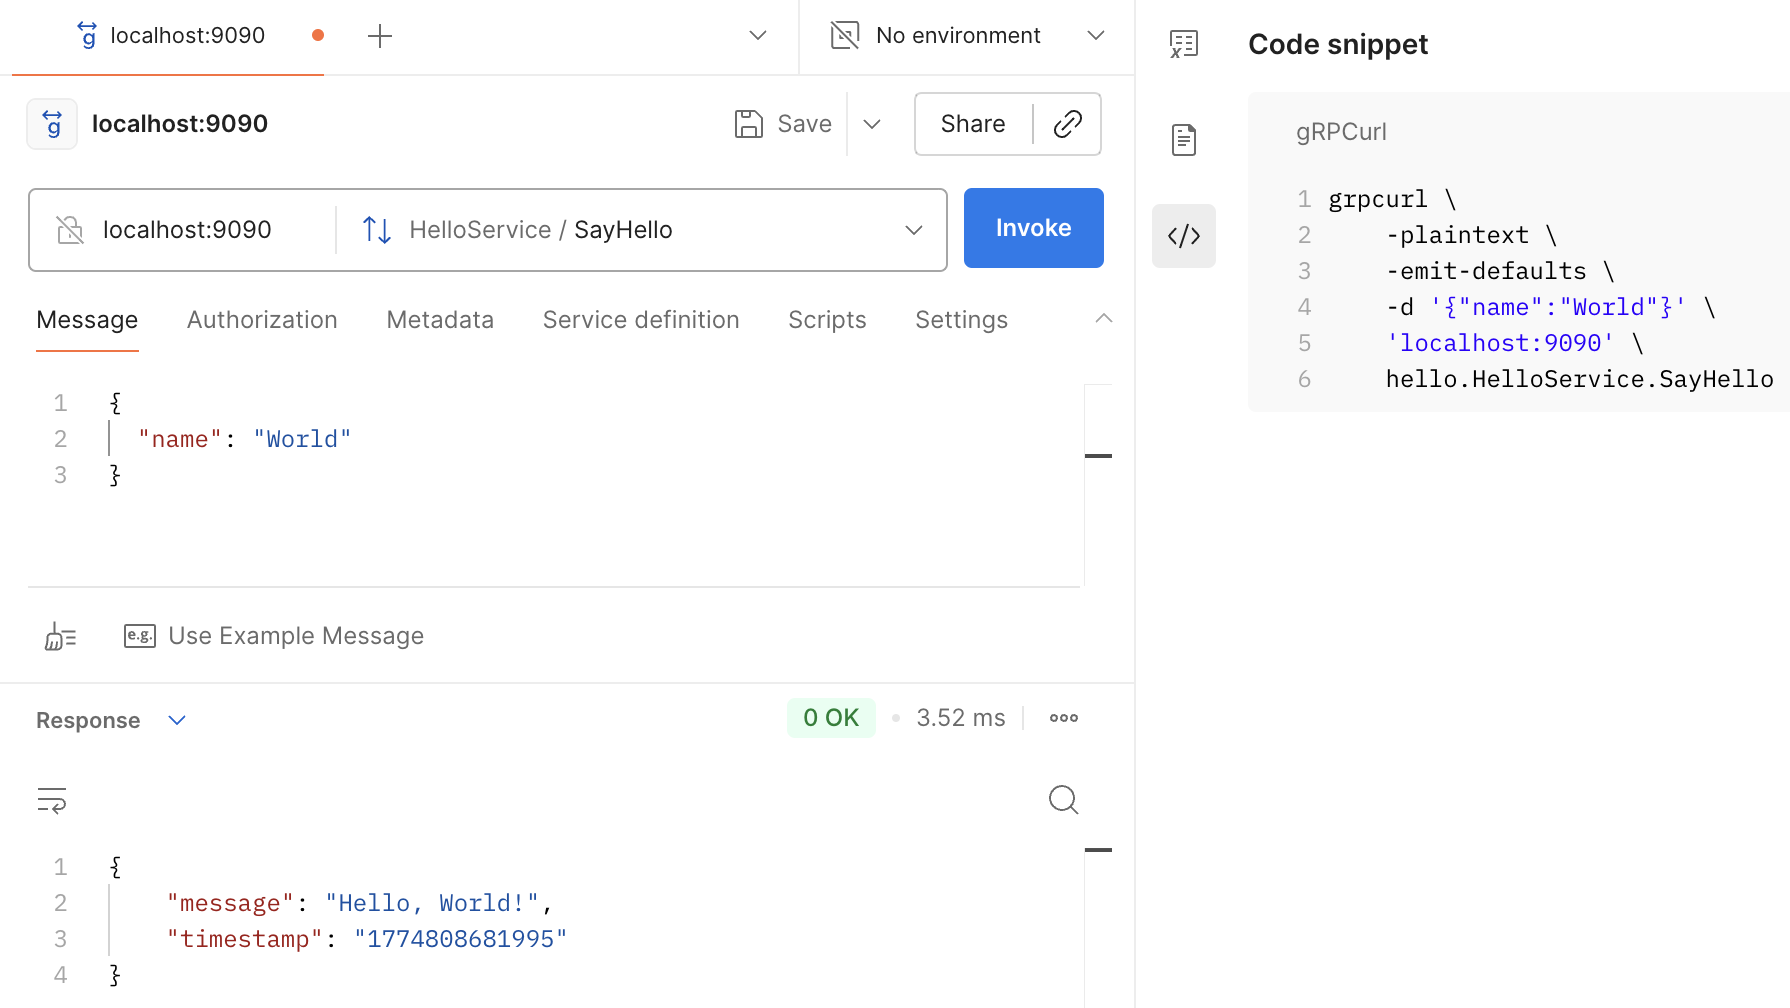Expand the HelloService / SayHello method dropdown

[x=913, y=230]
